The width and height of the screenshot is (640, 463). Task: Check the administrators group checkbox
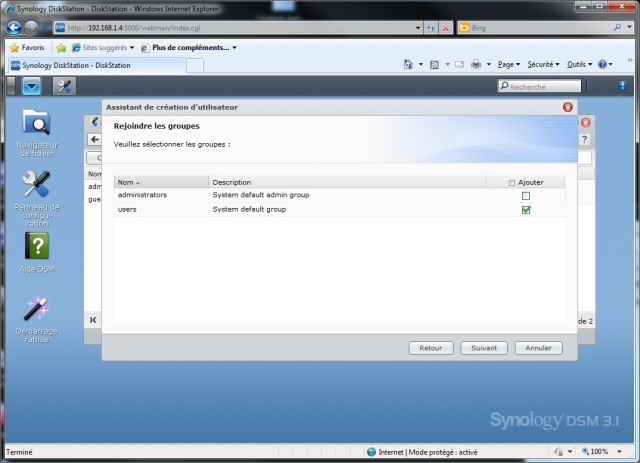(x=526, y=196)
